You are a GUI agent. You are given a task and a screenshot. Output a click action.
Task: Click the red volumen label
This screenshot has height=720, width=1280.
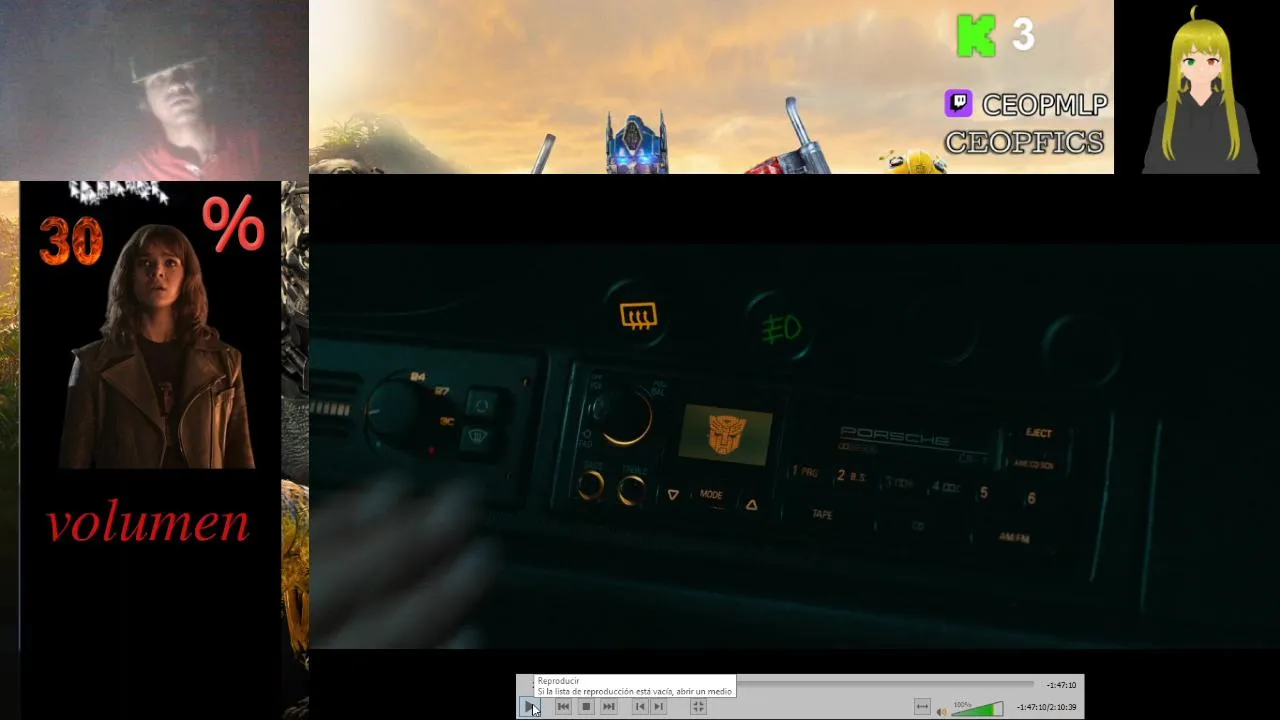(148, 523)
